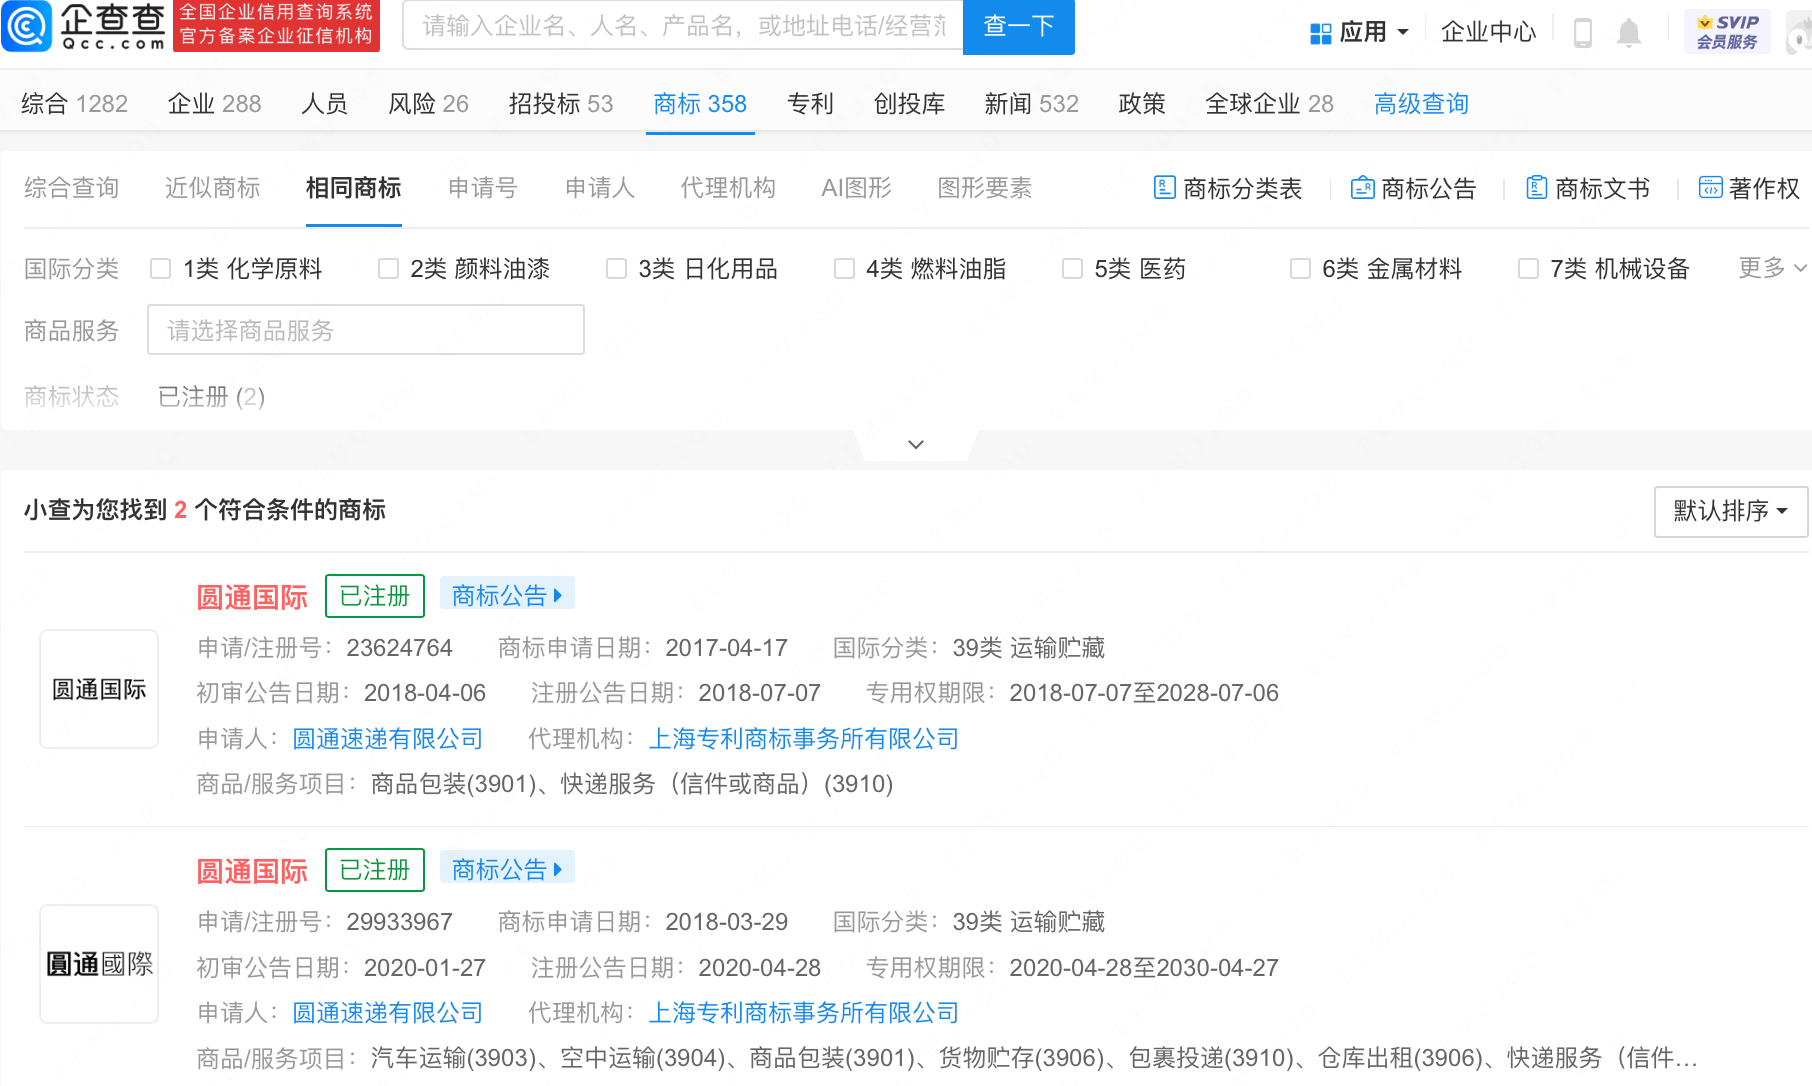Switch to the 新闻 532 tab
1812x1086 pixels.
coord(1031,104)
